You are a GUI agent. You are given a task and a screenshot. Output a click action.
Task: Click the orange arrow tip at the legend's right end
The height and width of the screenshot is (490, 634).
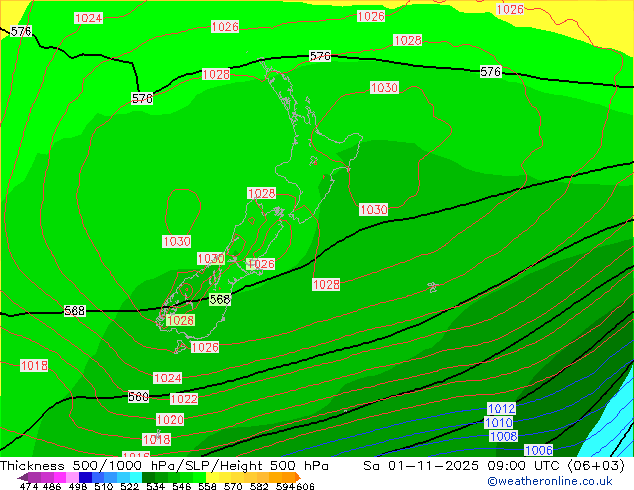click(298, 477)
